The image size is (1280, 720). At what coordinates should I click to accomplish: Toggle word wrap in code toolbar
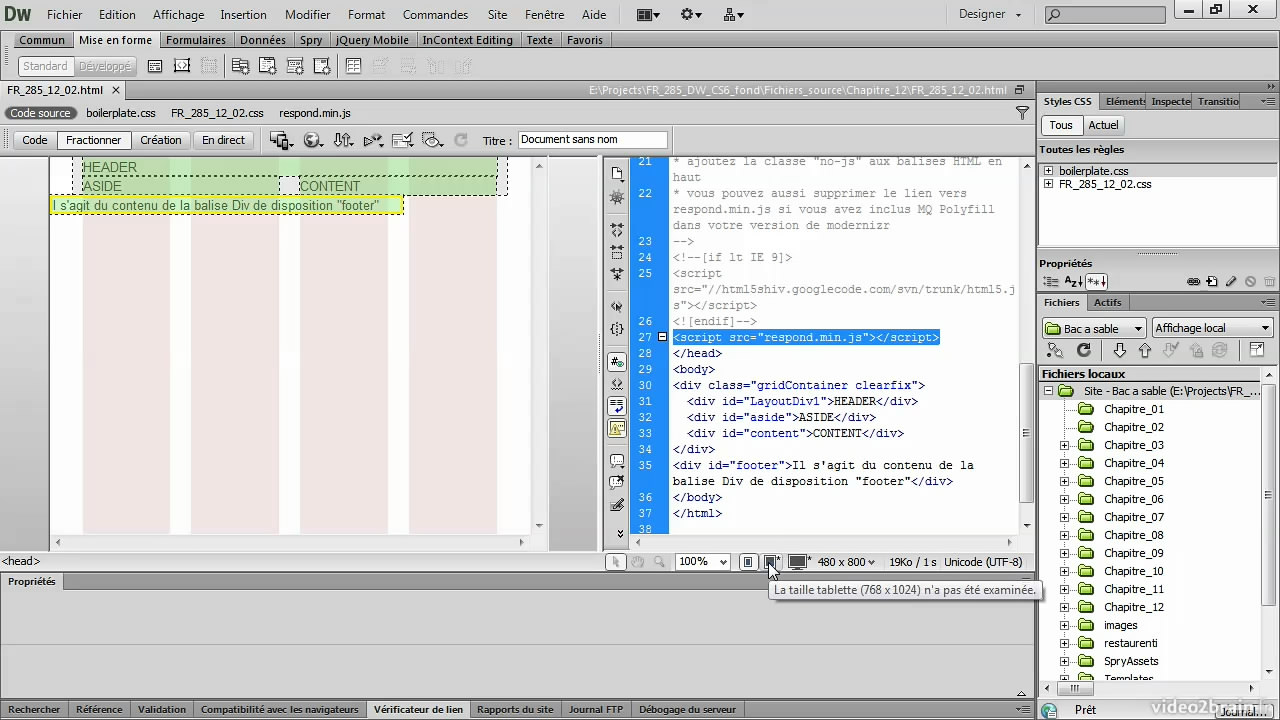(617, 406)
